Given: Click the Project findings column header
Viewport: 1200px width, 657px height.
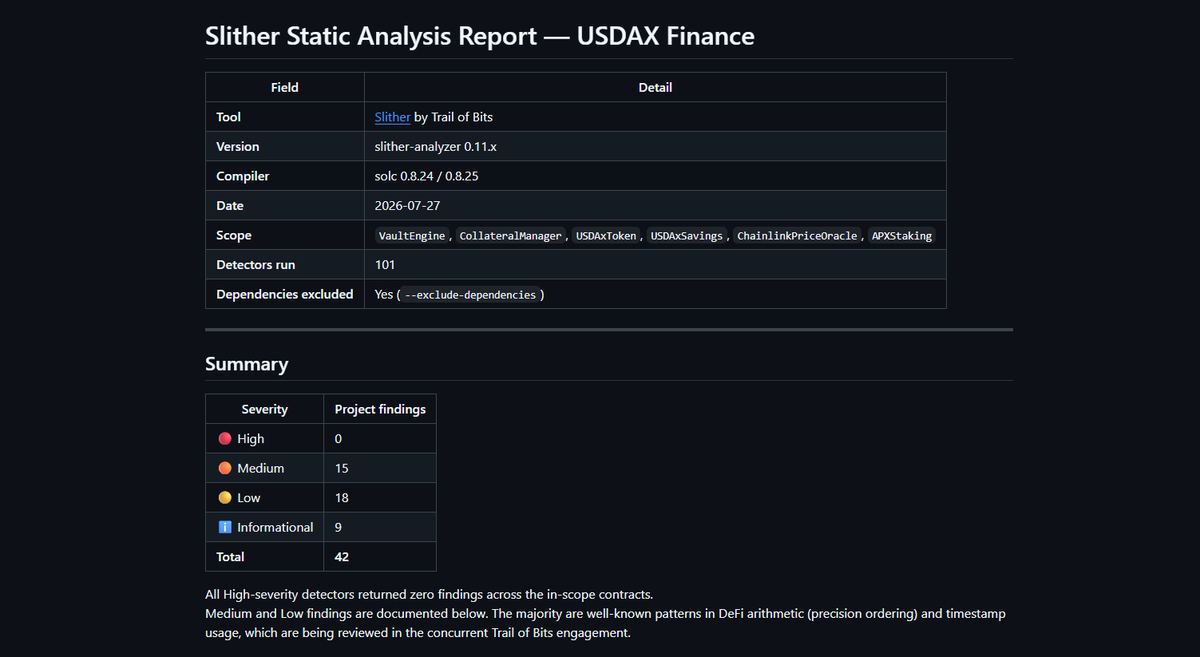Looking at the screenshot, I should point(380,409).
